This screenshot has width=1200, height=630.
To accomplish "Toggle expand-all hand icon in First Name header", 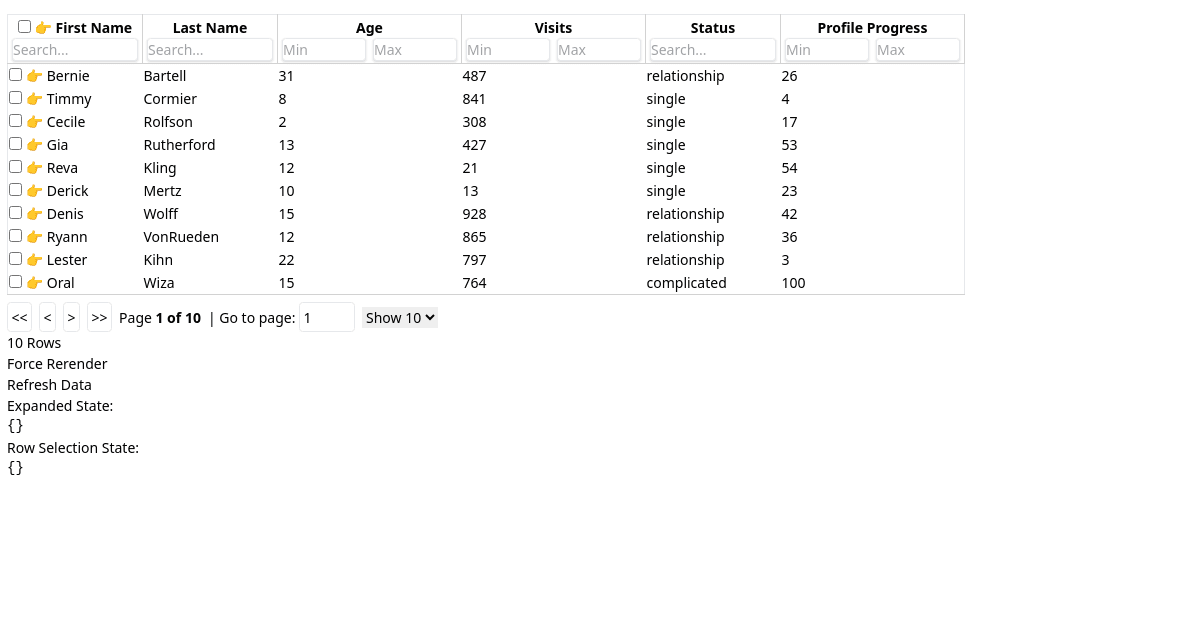I will (x=43, y=28).
